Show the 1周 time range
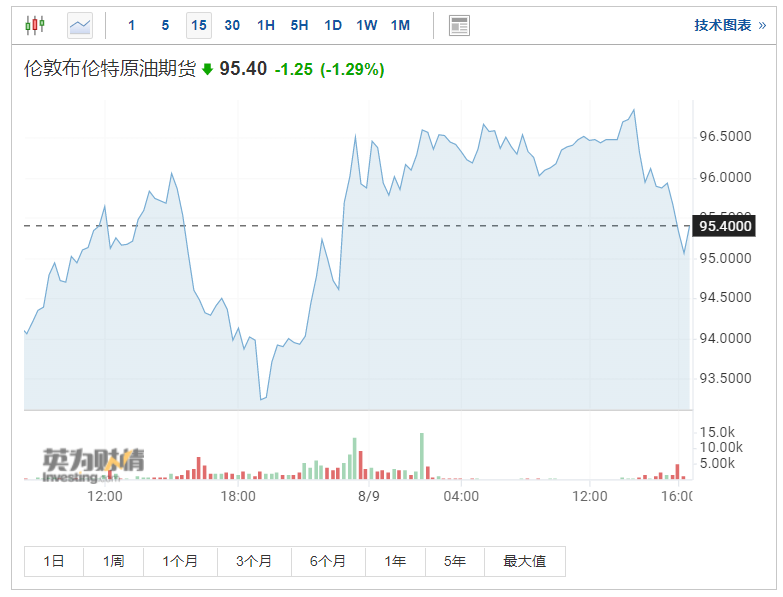Screen dimensions: 783x597 pos(113,562)
